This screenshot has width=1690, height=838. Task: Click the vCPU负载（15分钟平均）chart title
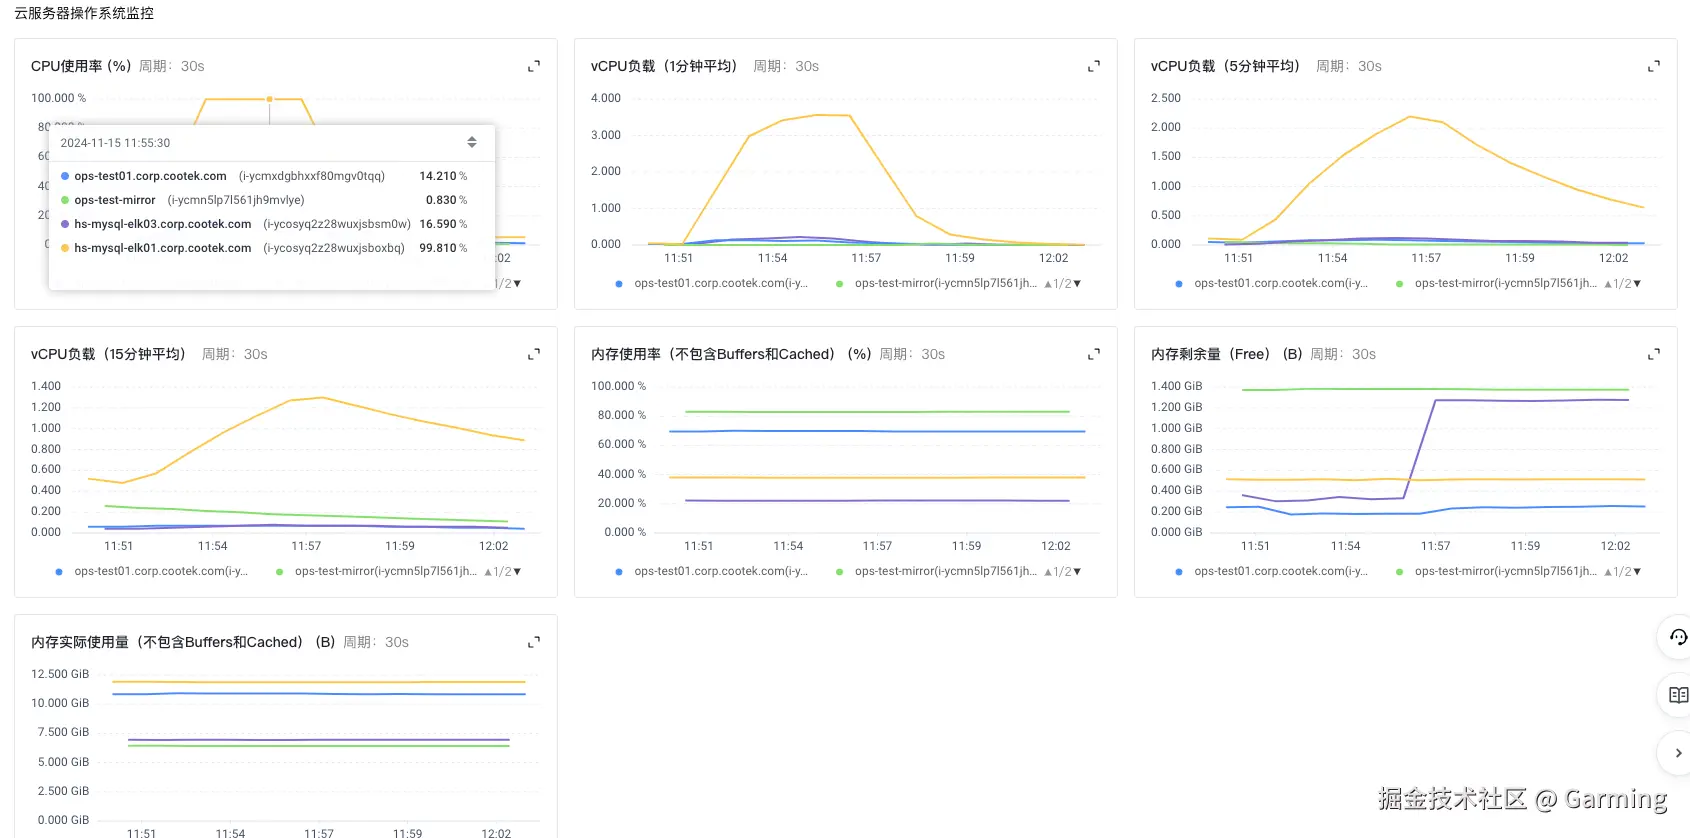(x=108, y=354)
